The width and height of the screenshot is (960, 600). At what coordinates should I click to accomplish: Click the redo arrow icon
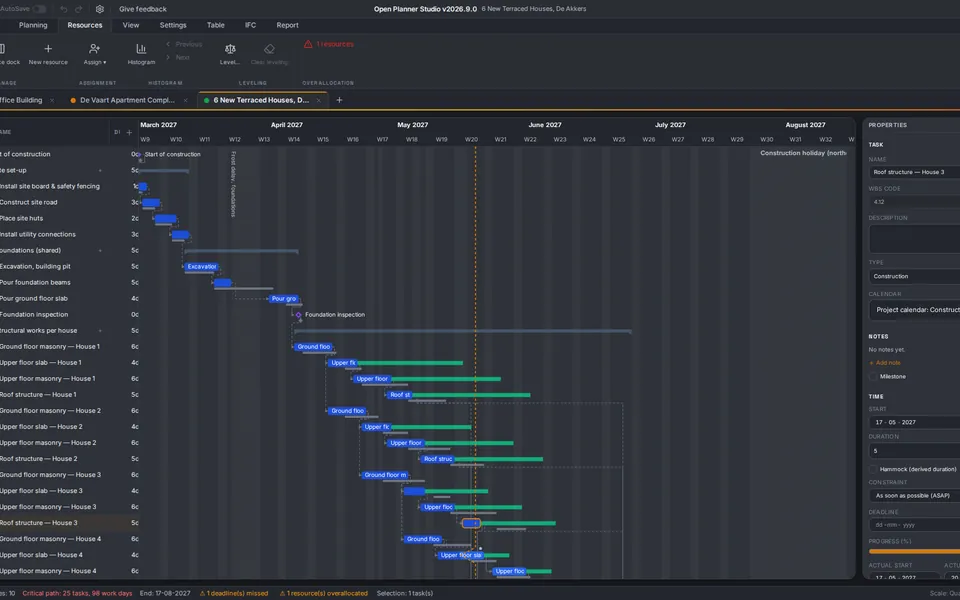pos(78,9)
